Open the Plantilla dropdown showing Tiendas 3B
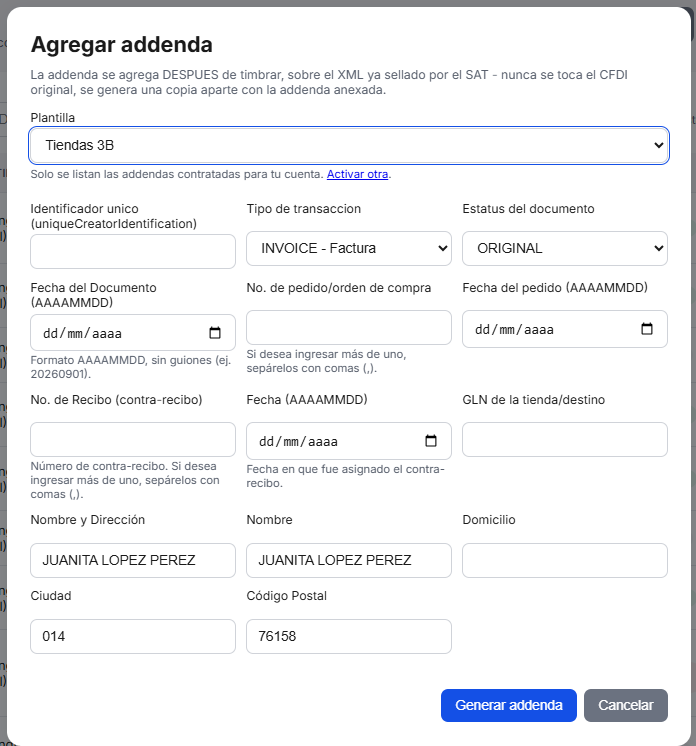This screenshot has height=746, width=696. coord(349,145)
